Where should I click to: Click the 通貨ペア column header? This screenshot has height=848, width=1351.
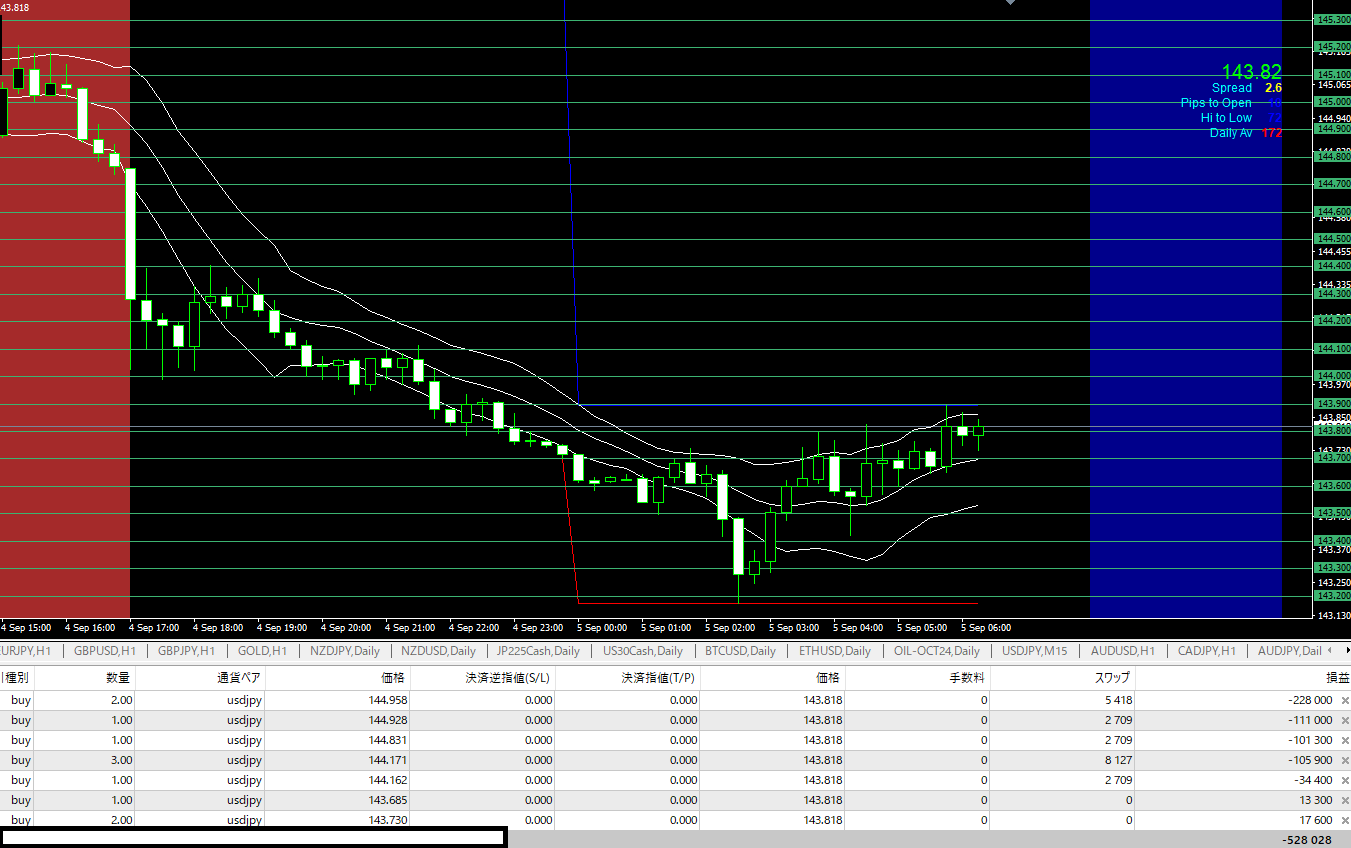[x=239, y=678]
